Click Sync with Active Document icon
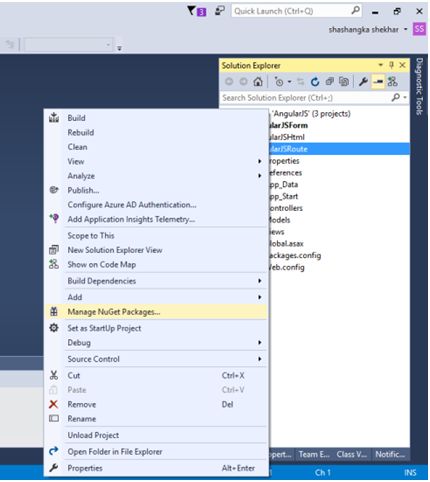Screen dimensions: 430x482 [x=300, y=82]
